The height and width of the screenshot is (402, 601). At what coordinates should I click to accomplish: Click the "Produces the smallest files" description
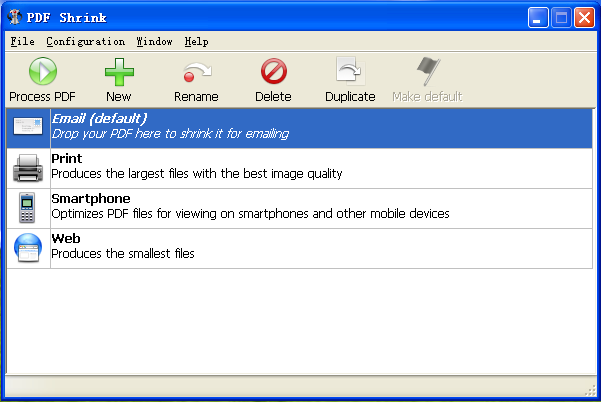(123, 254)
